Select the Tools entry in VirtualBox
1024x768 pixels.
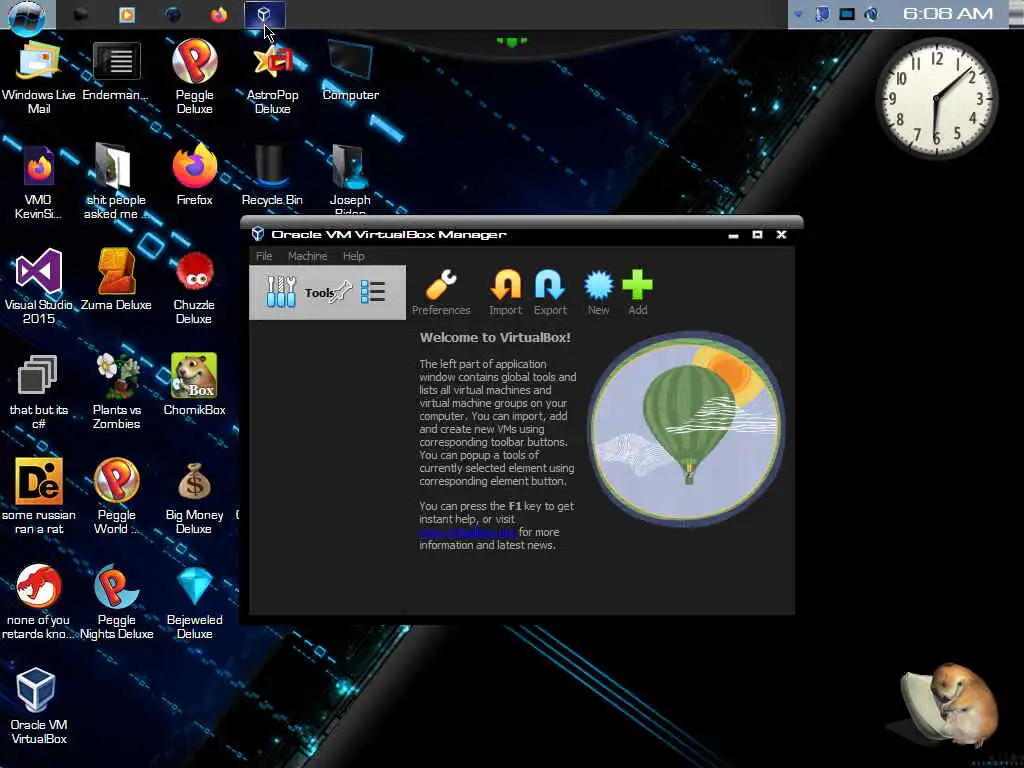pyautogui.click(x=327, y=293)
